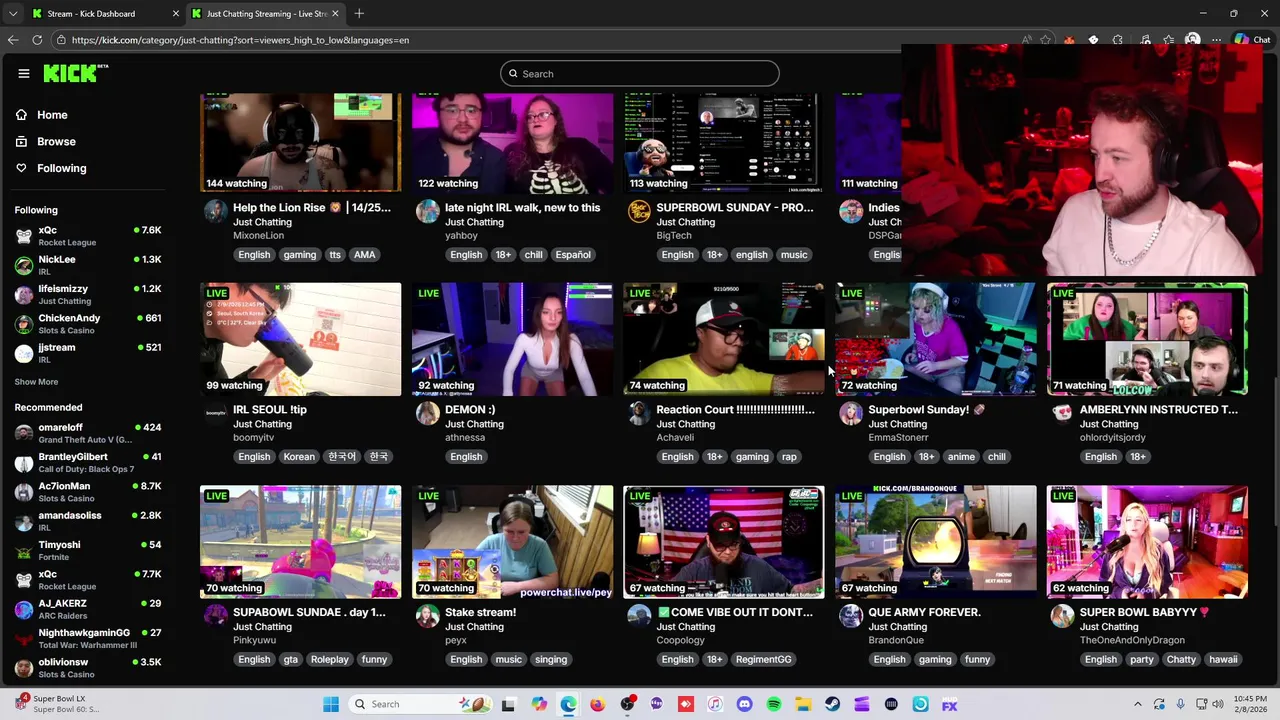Click ohlordyitsjordy channel avatar
This screenshot has height=720, width=1280.
tap(1063, 413)
